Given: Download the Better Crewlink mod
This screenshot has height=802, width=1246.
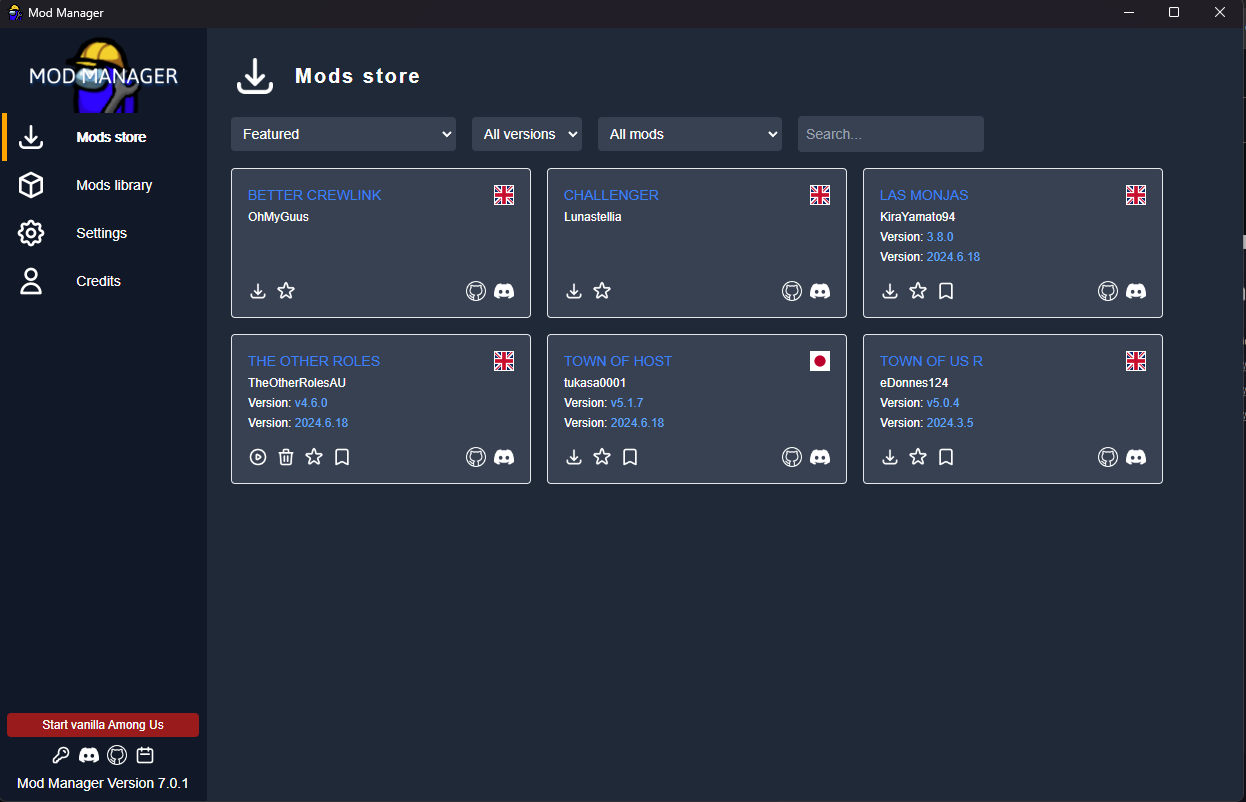Looking at the screenshot, I should [258, 291].
